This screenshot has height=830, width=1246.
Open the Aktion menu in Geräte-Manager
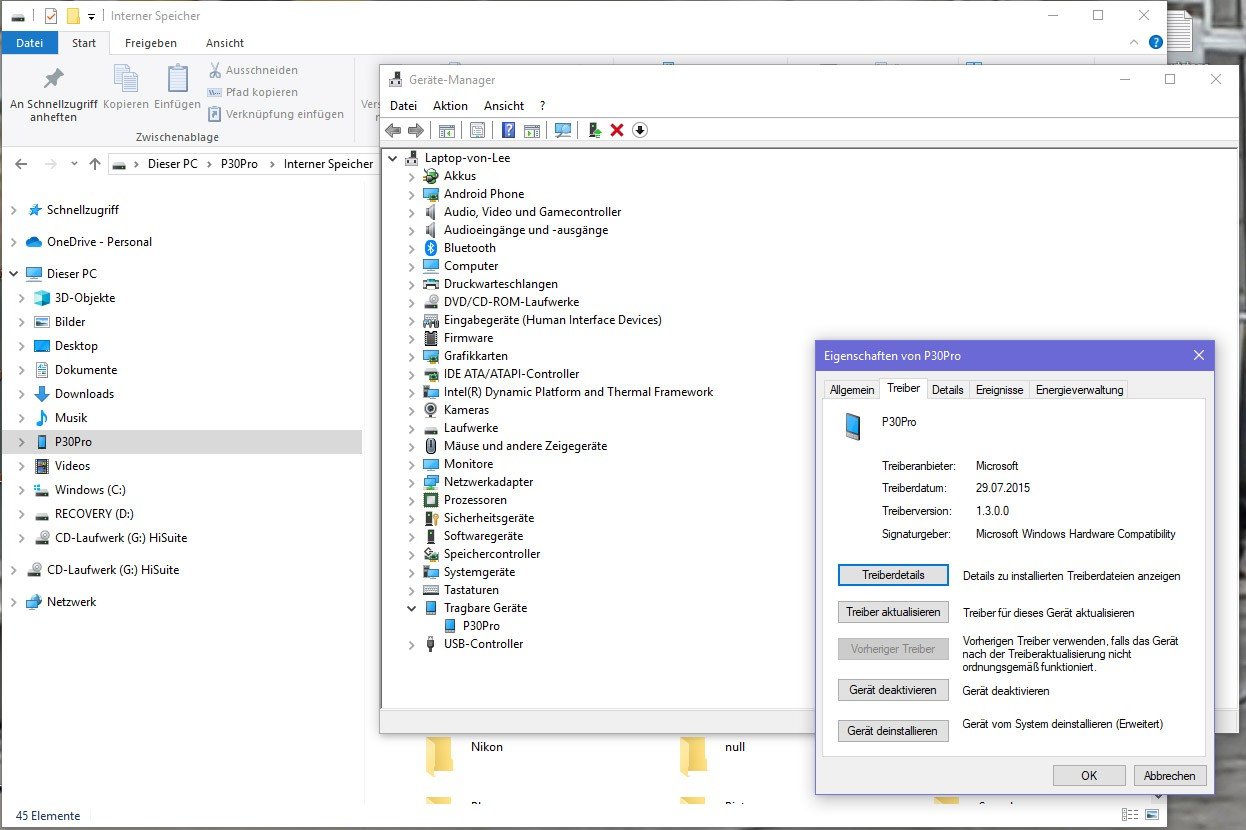(450, 106)
